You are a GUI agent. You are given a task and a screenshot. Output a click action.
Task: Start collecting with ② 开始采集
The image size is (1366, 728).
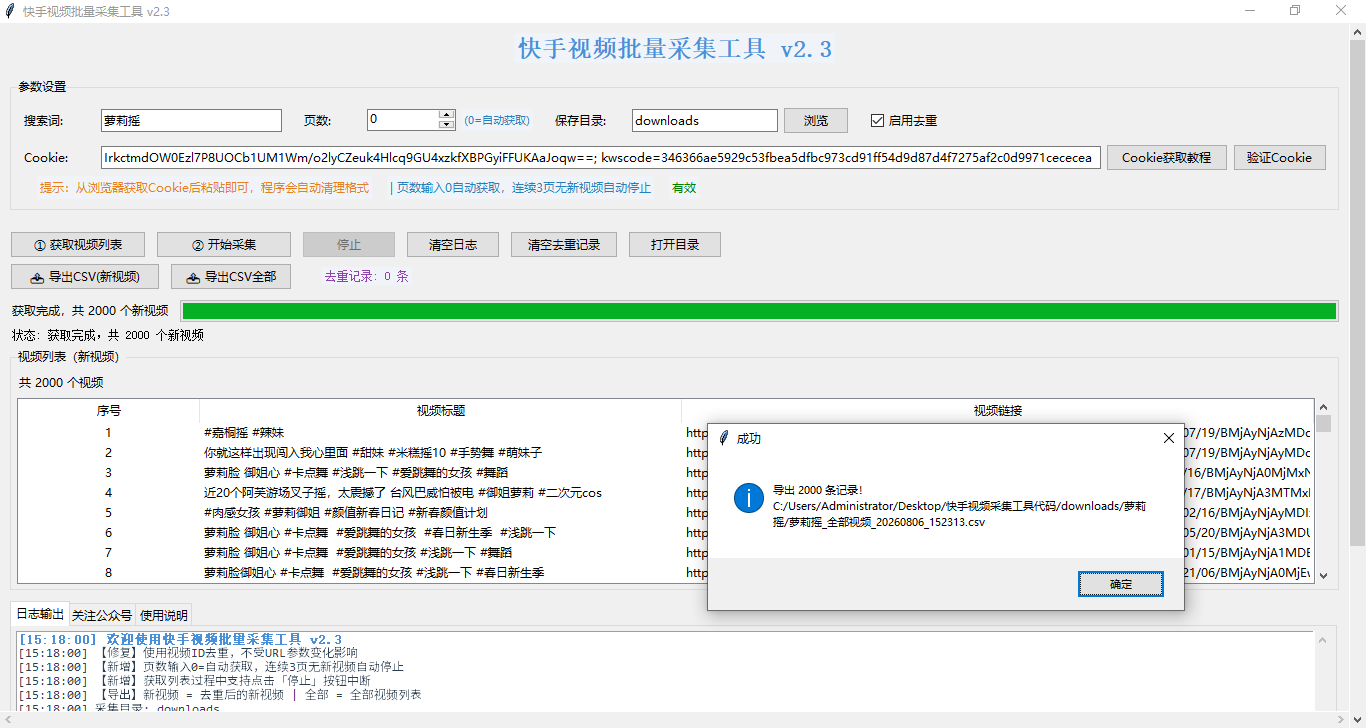click(222, 244)
